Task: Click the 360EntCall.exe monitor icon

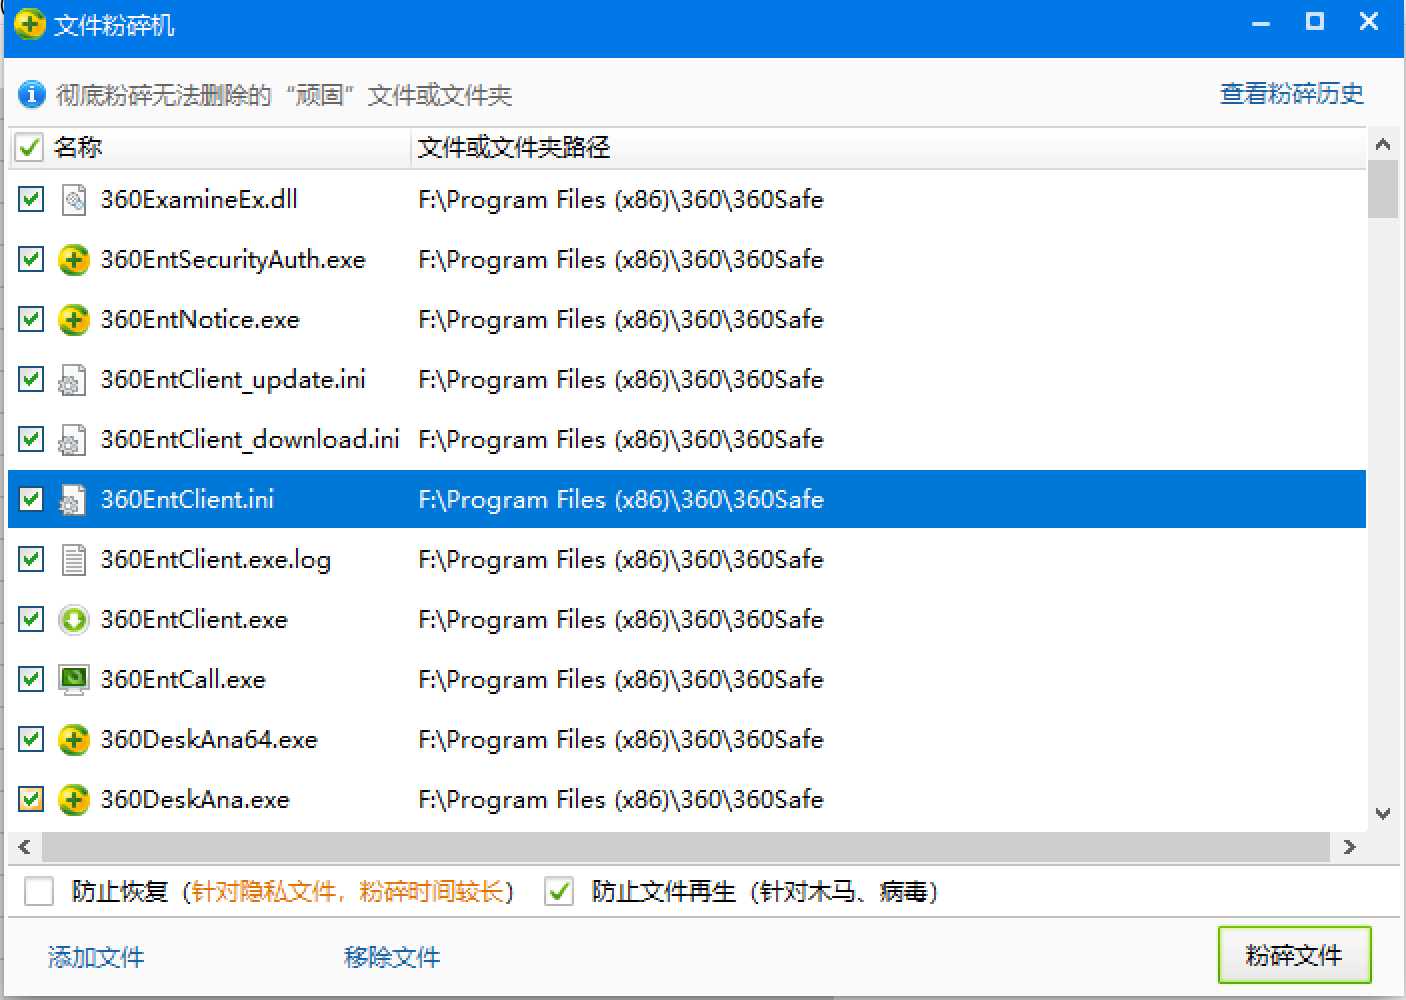Action: [x=73, y=680]
